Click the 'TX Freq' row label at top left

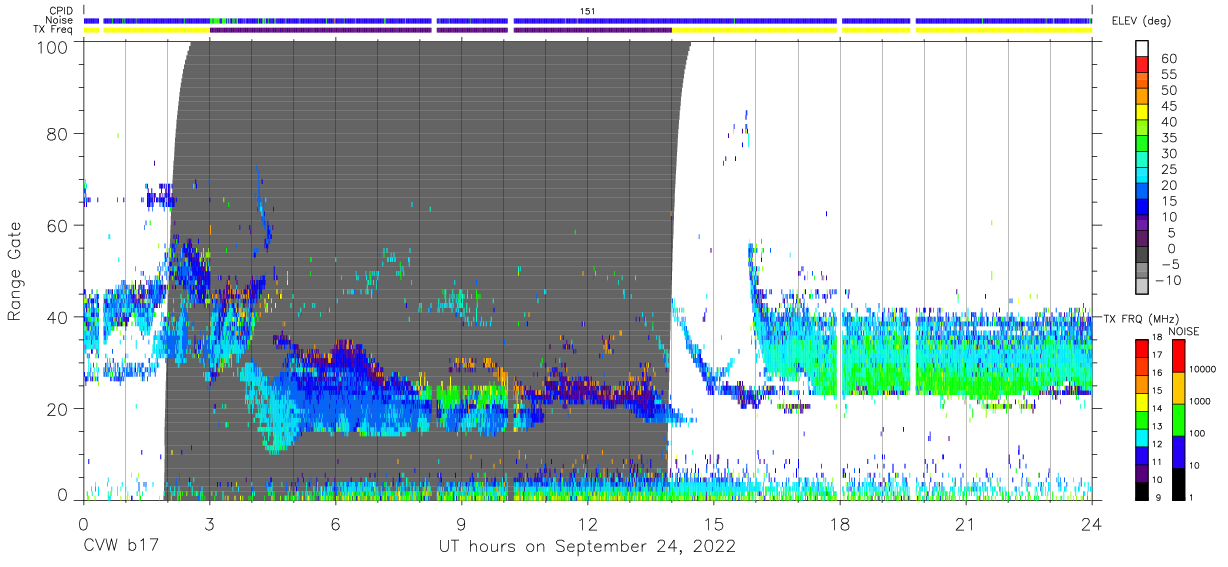tap(55, 29)
